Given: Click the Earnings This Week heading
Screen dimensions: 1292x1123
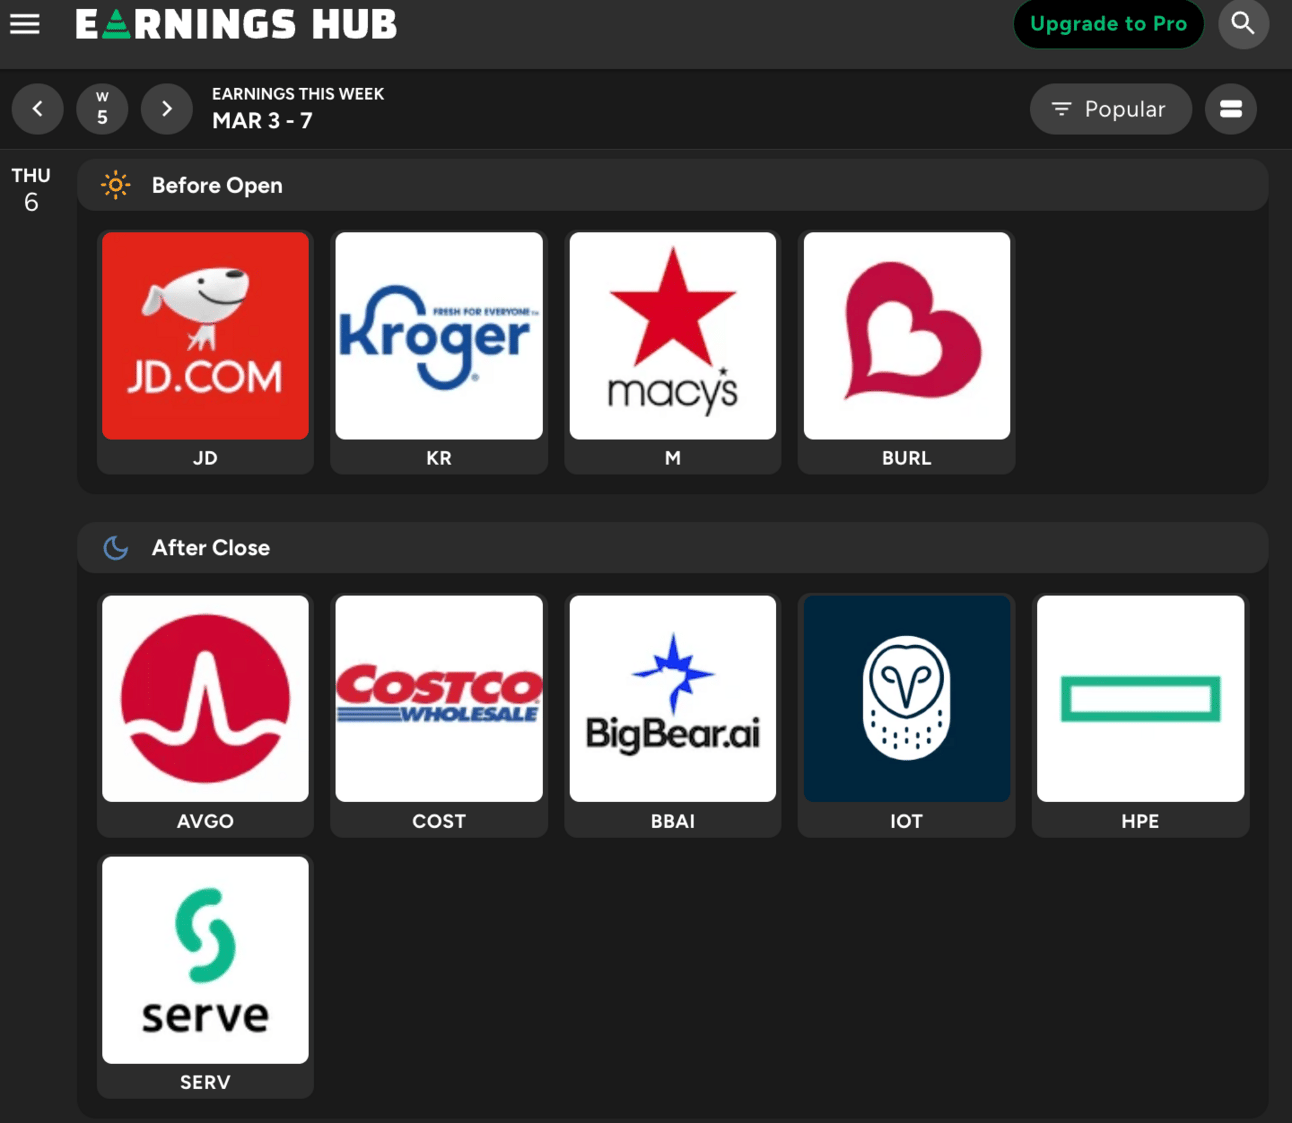Looking at the screenshot, I should pyautogui.click(x=298, y=94).
